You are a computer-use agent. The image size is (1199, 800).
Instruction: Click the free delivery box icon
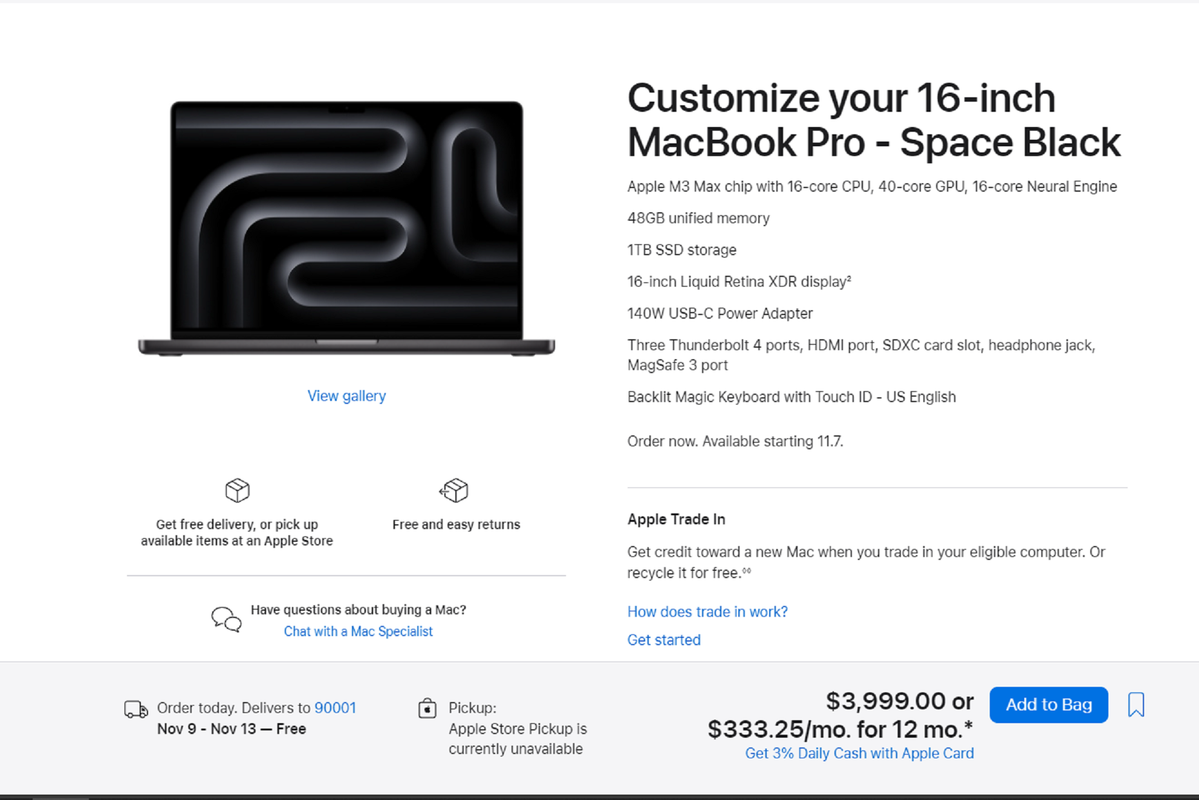point(237,490)
